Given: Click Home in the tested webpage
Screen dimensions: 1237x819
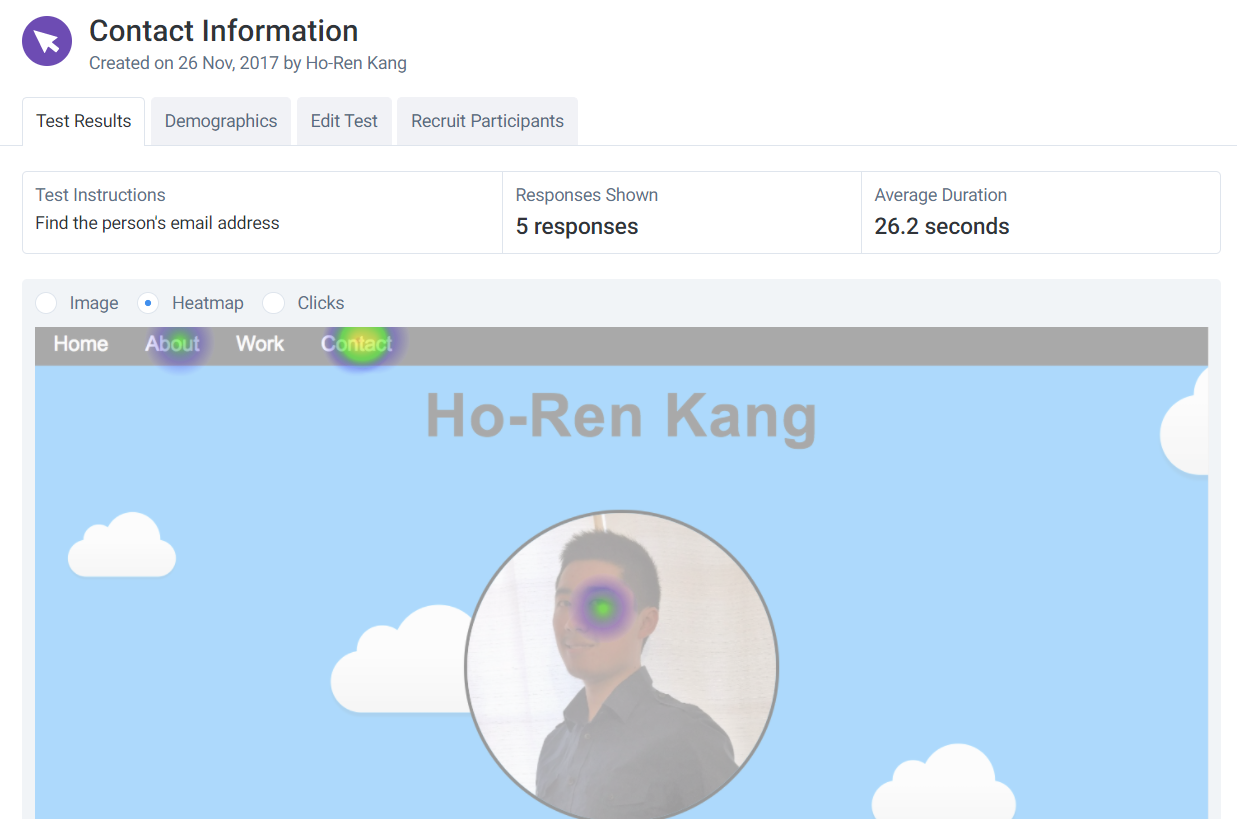Looking at the screenshot, I should (80, 344).
